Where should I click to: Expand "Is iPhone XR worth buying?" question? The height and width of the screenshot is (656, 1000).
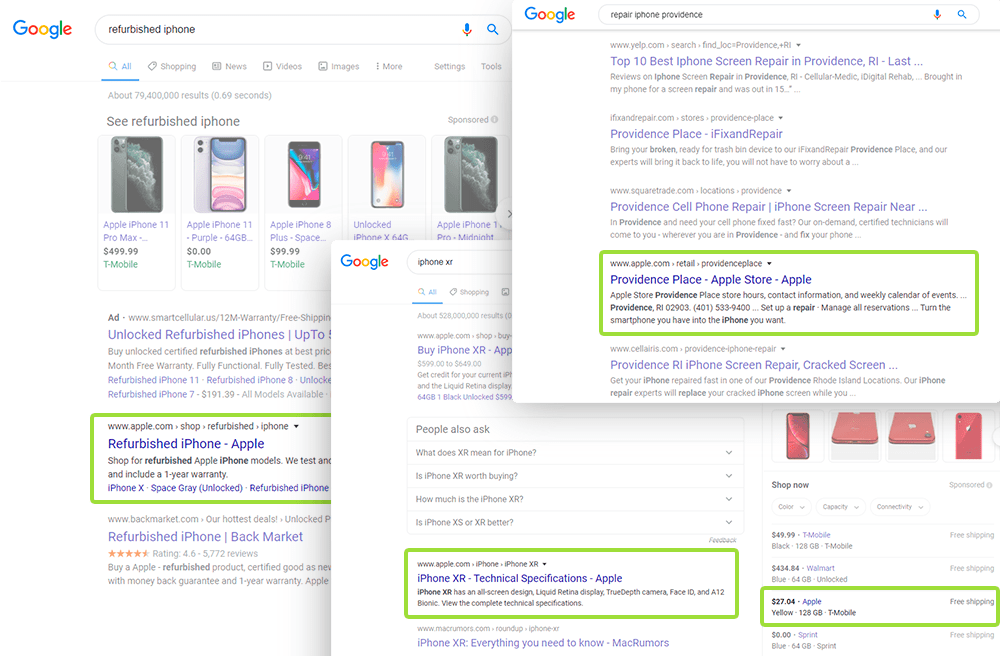click(x=575, y=476)
